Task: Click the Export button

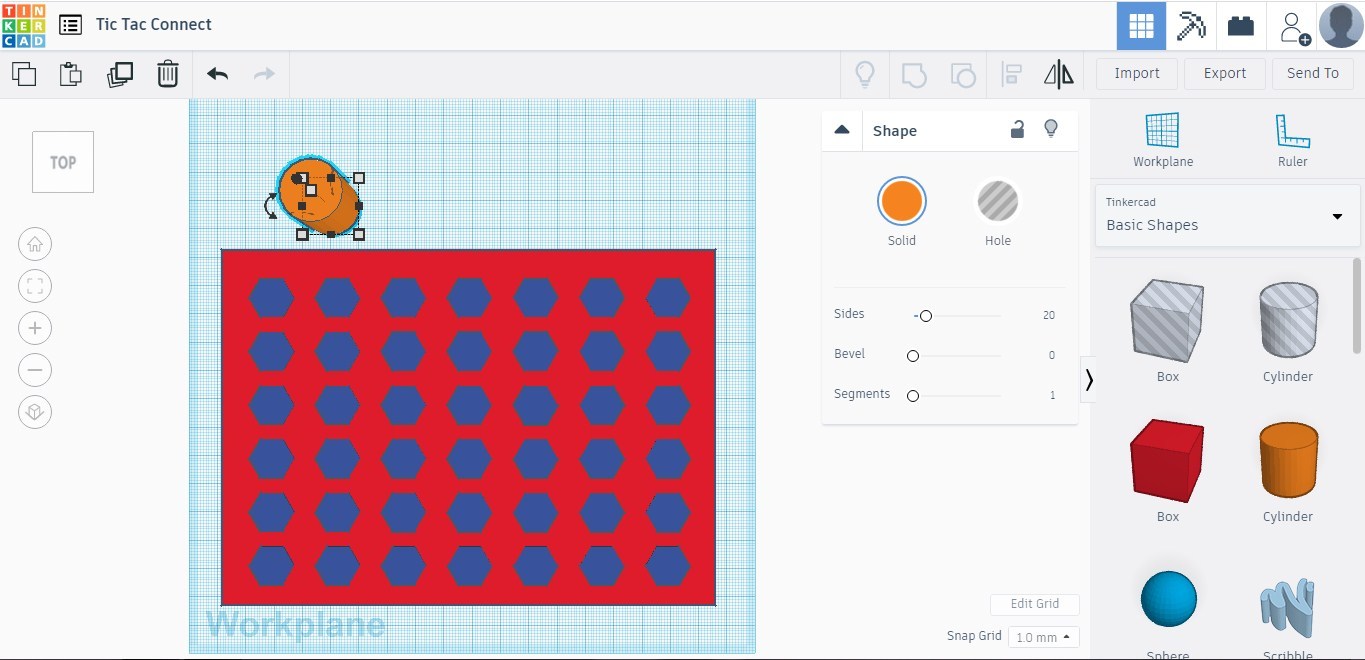Action: (1224, 73)
